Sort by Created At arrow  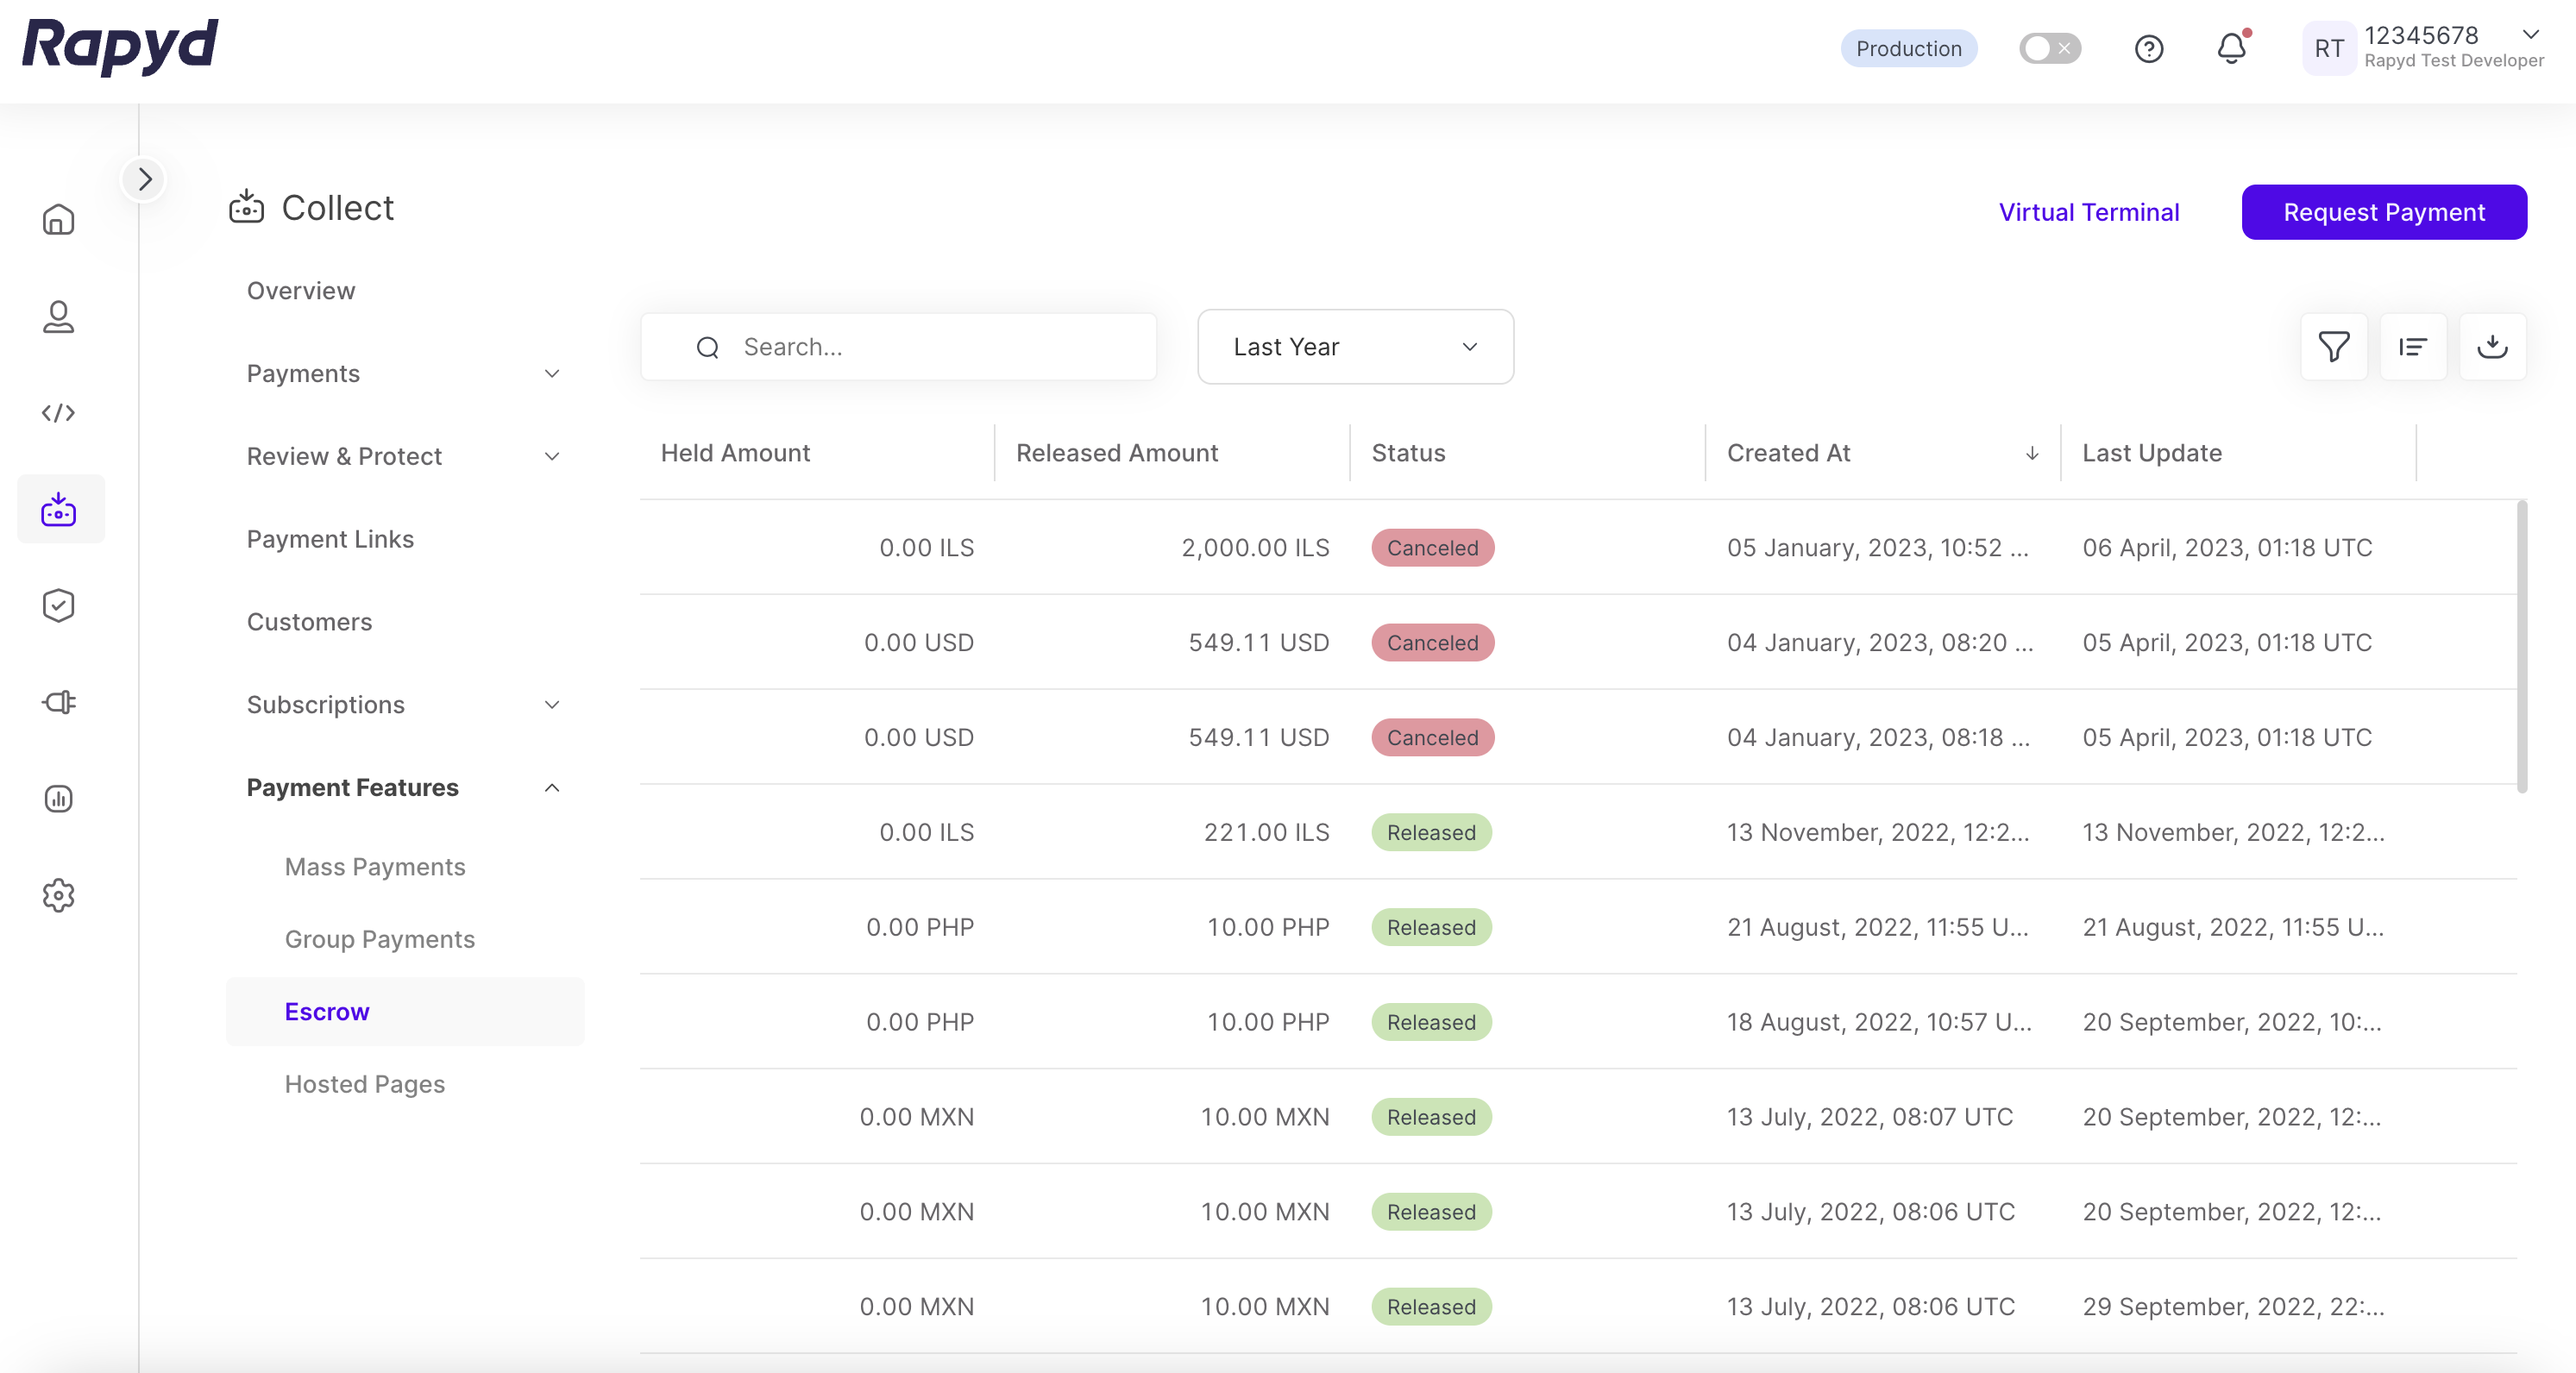(2031, 453)
